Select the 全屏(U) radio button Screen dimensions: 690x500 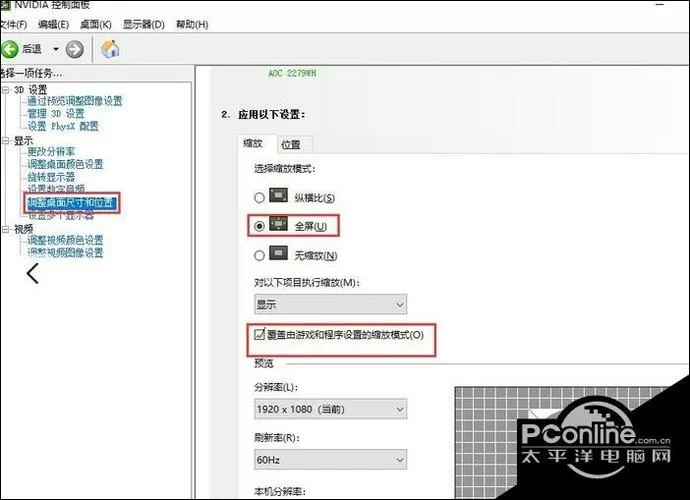(259, 226)
